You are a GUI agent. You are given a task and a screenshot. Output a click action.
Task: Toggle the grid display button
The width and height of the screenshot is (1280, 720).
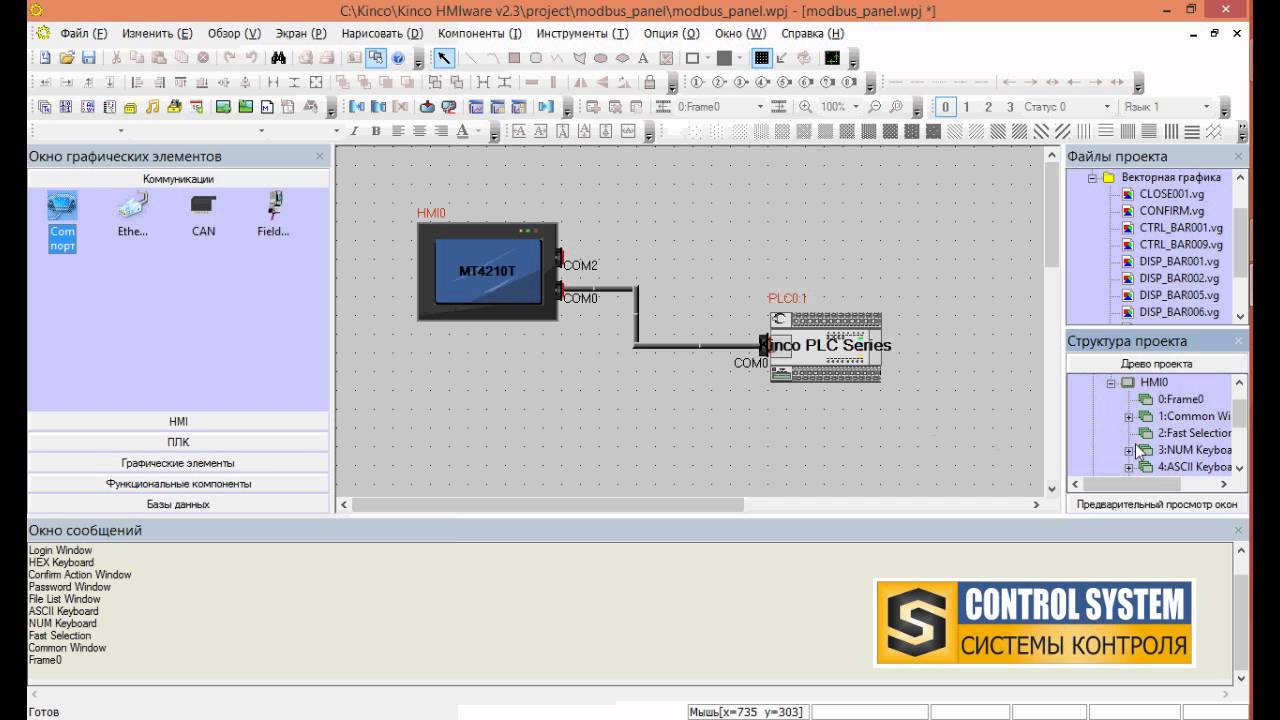pos(762,58)
